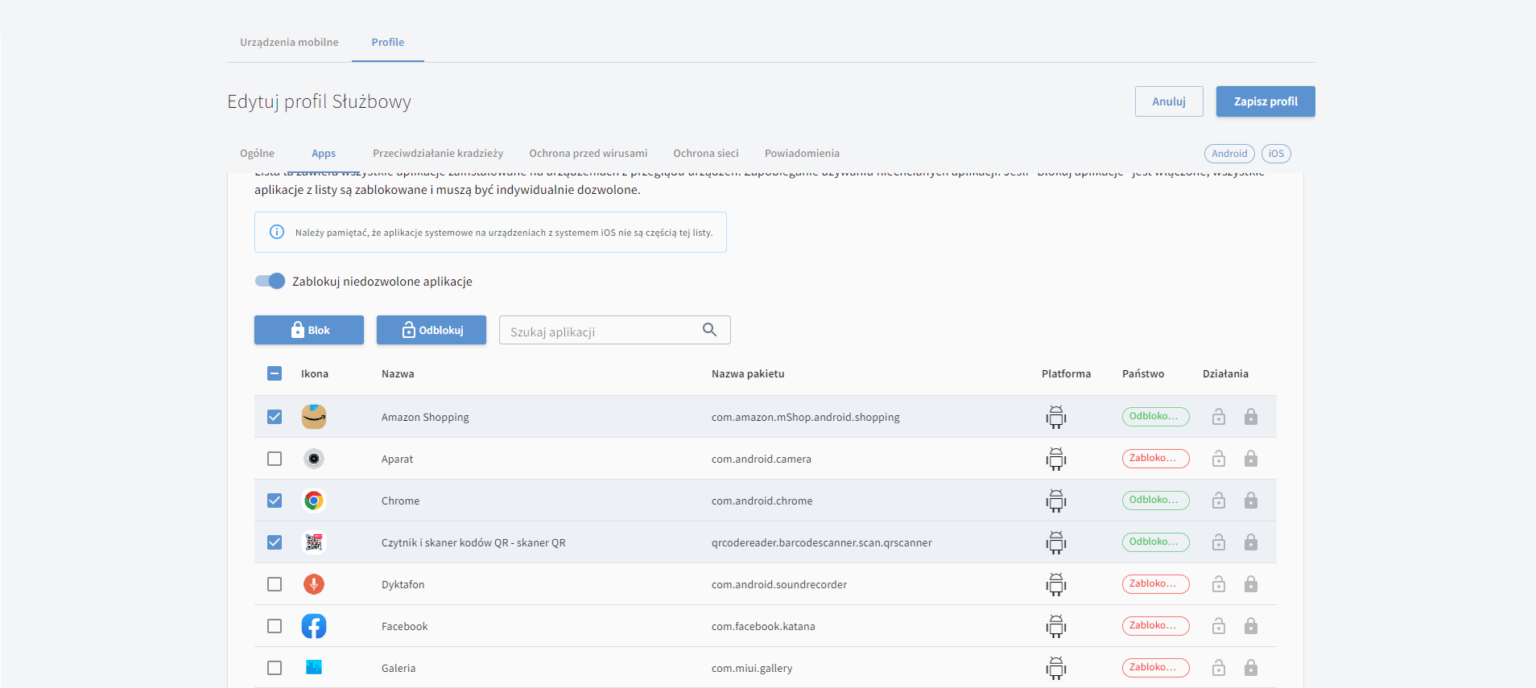Viewport: 1536px width, 688px height.
Task: Click the lock icon in Amazon Shopping row
Action: click(1250, 417)
